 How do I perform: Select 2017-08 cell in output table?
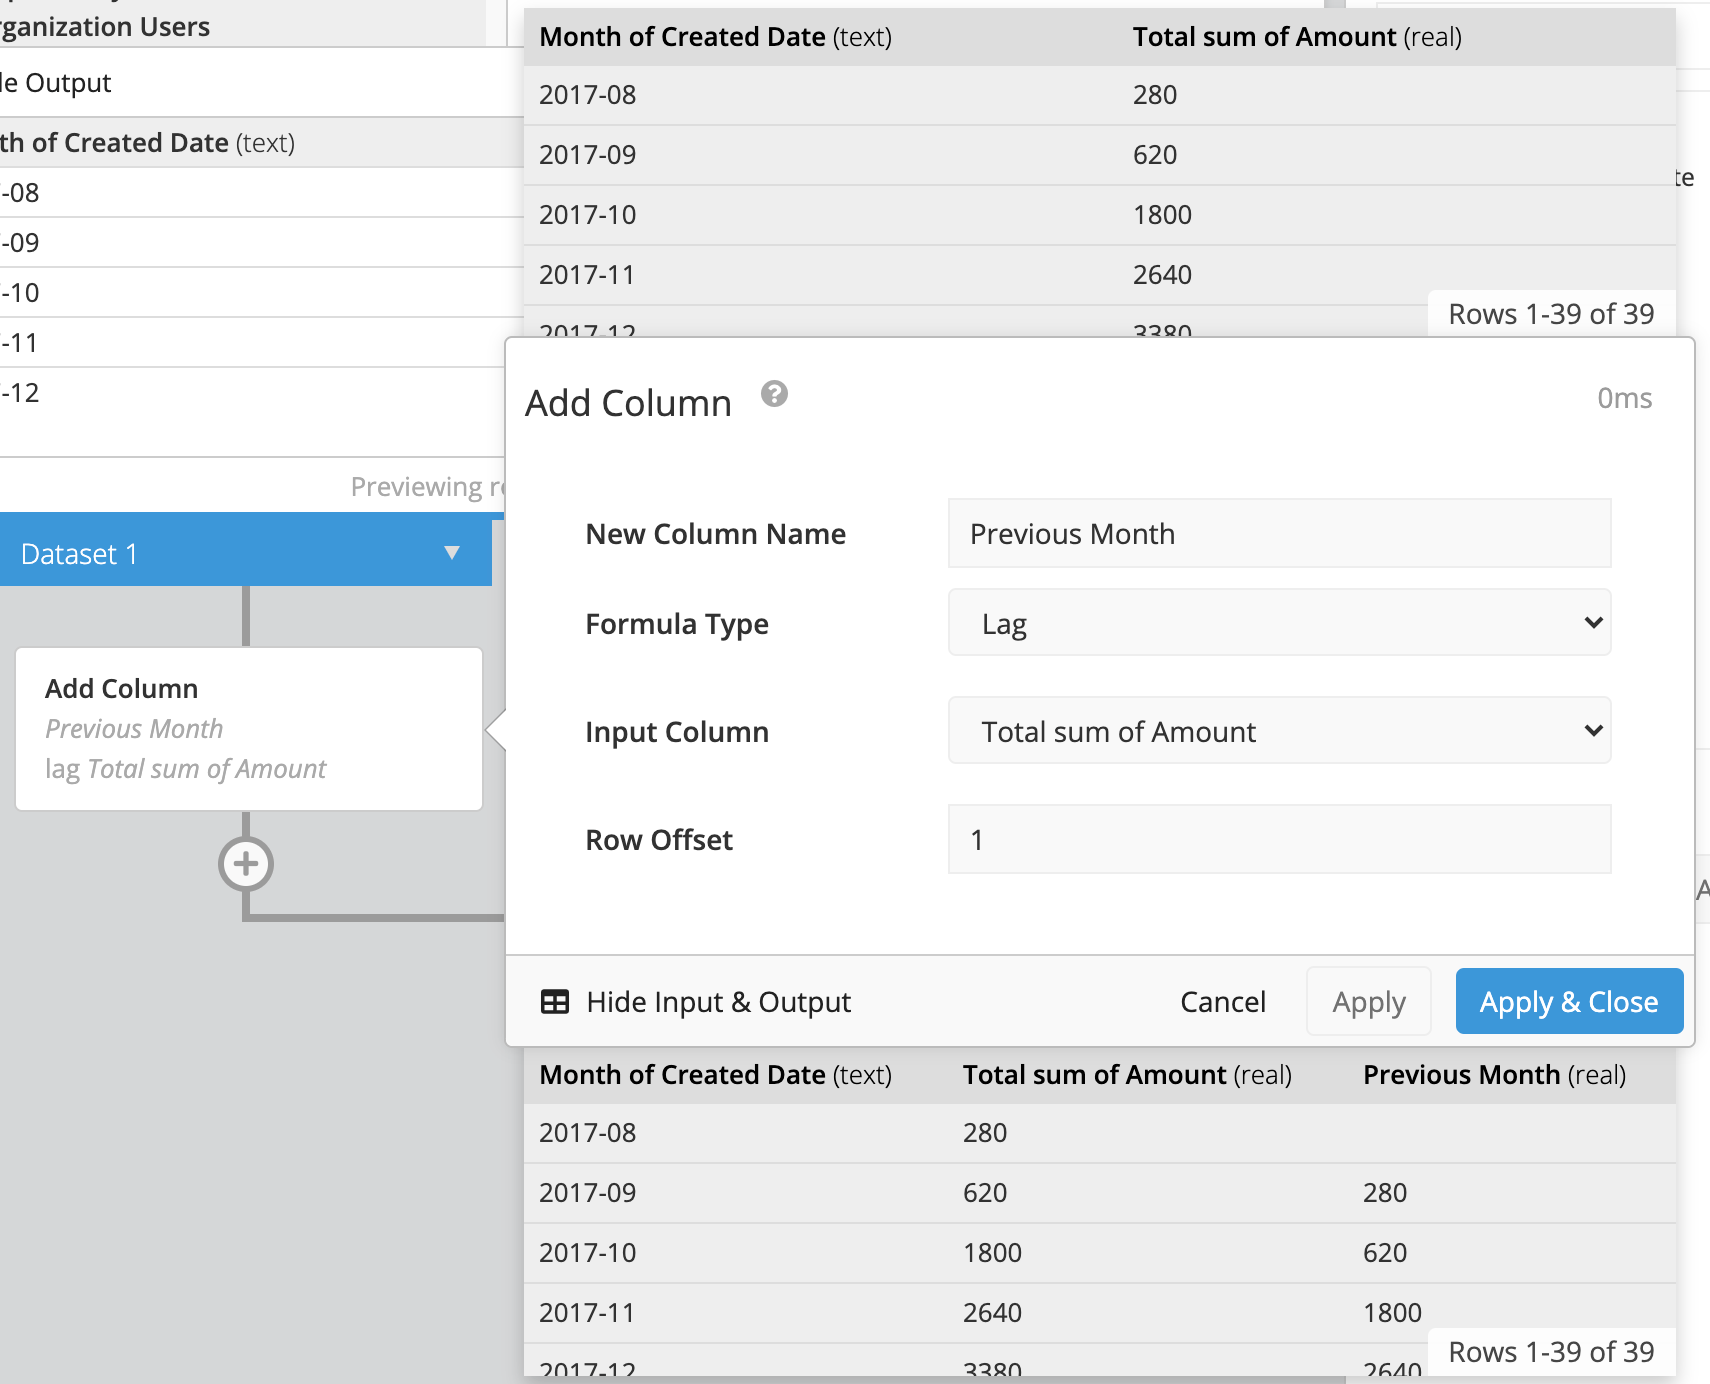(x=587, y=1133)
